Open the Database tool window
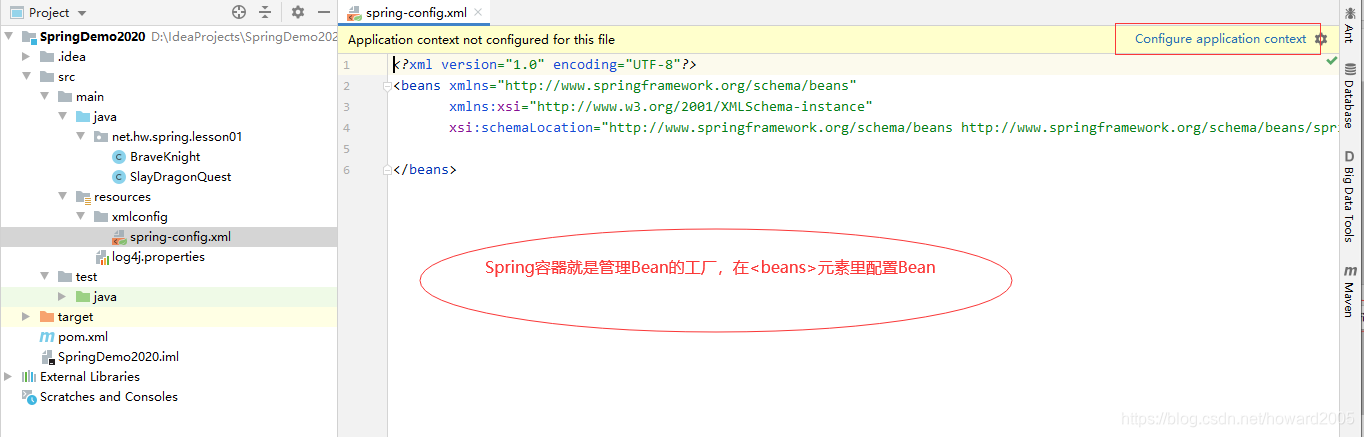Screen dimensions: 1364x437 click(1350, 96)
